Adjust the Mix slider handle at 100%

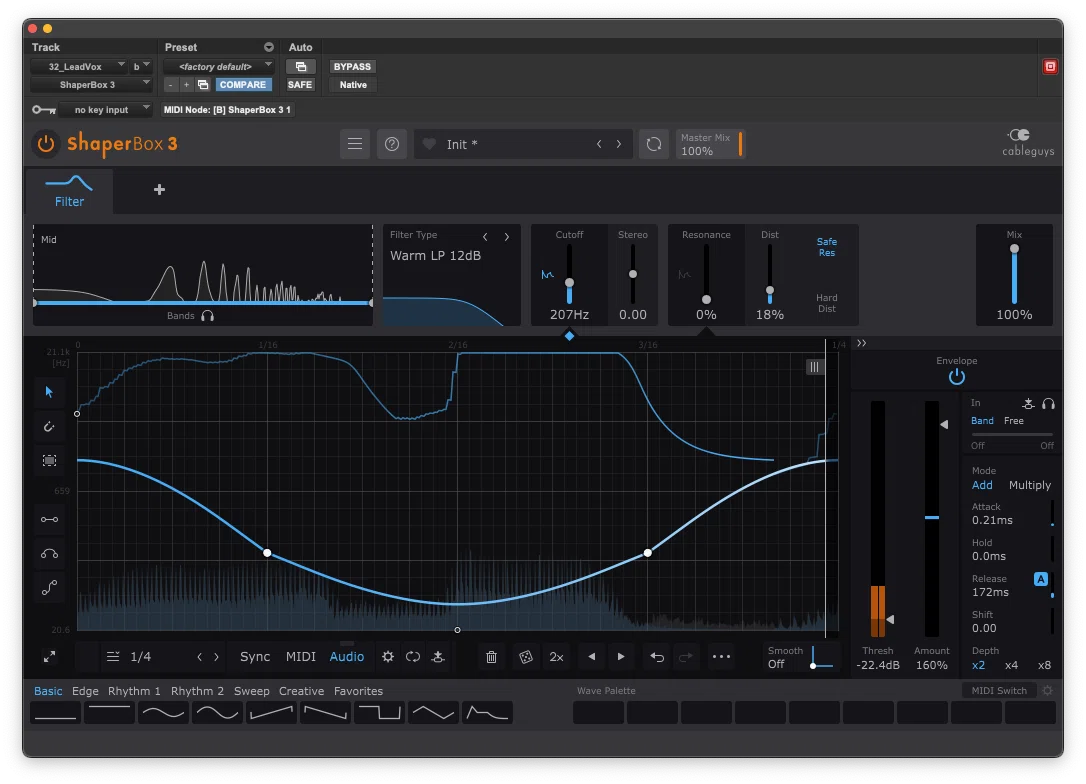1014,249
